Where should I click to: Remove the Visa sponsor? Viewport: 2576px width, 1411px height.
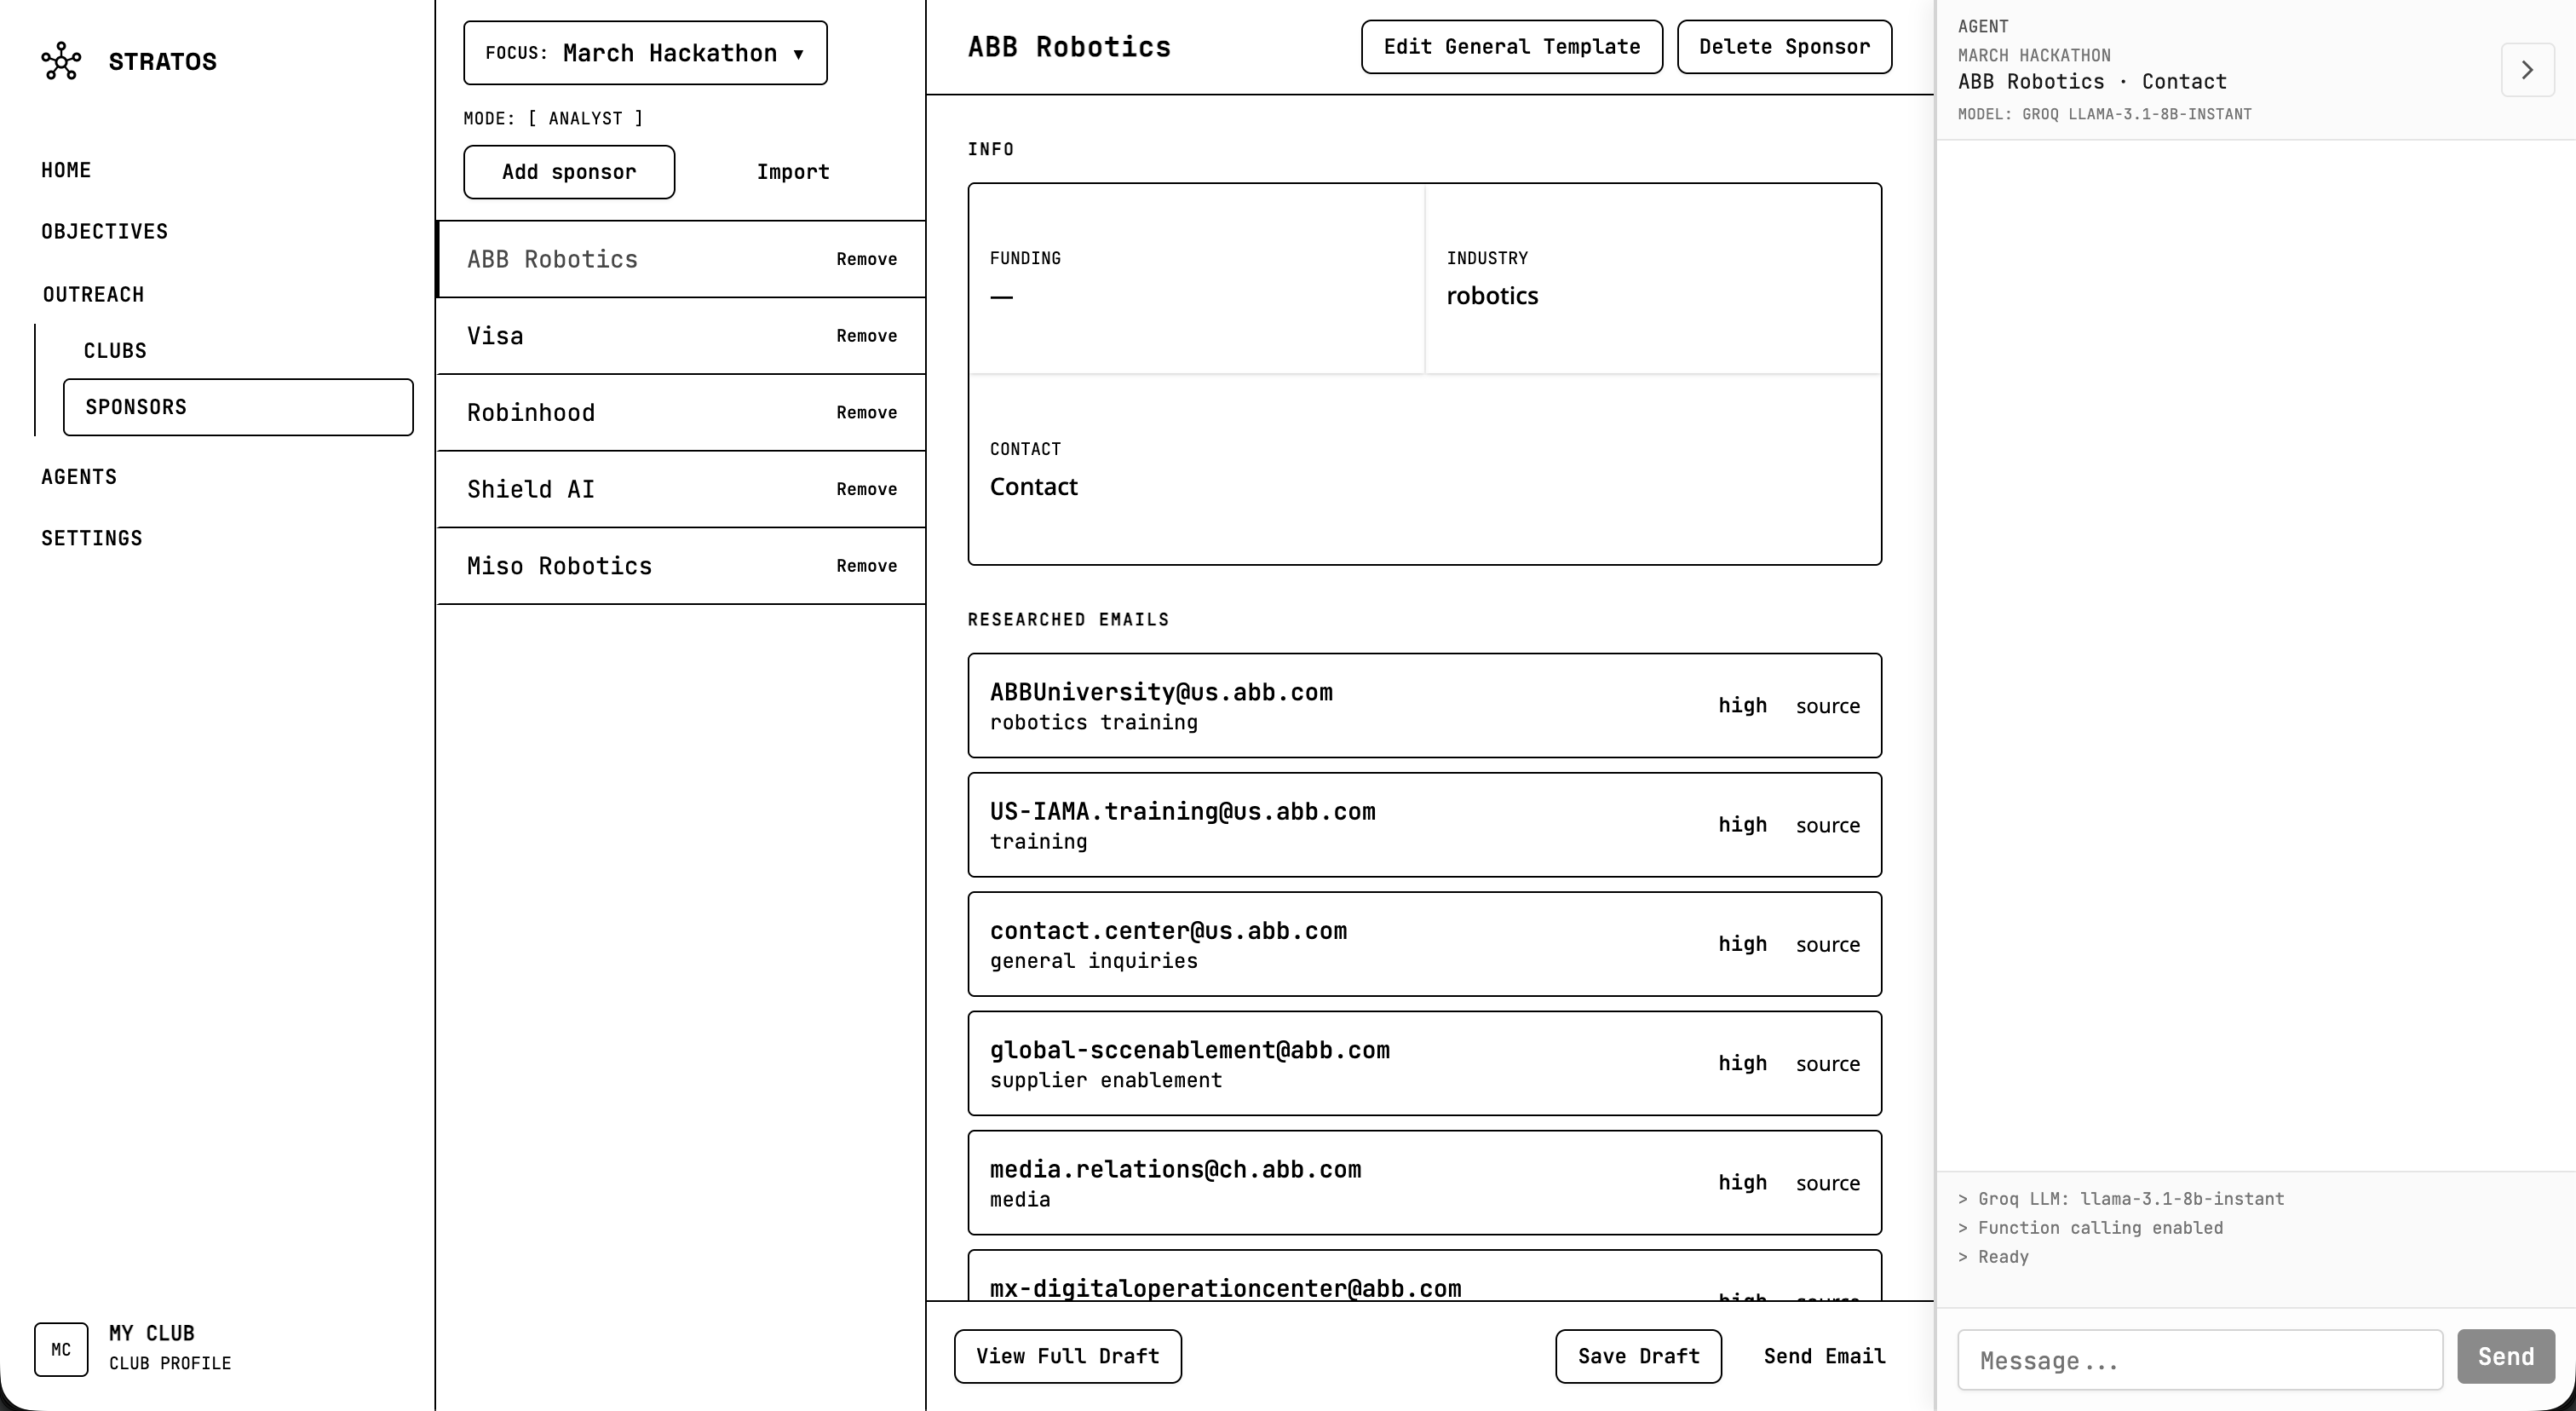pyautogui.click(x=866, y=336)
